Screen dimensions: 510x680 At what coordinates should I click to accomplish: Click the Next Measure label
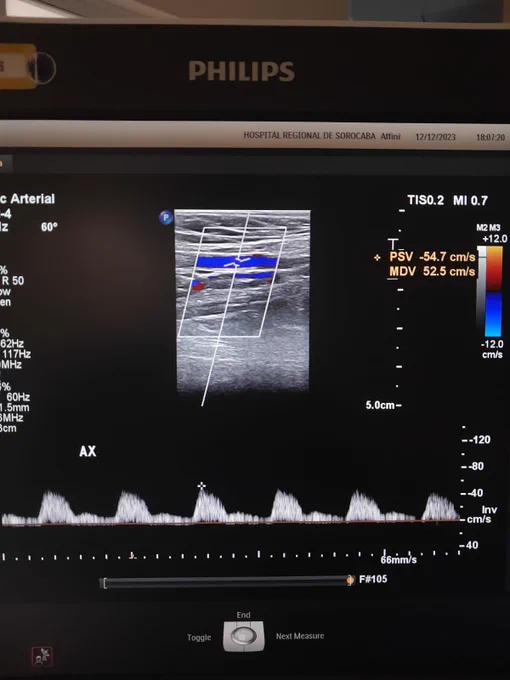click(x=300, y=636)
